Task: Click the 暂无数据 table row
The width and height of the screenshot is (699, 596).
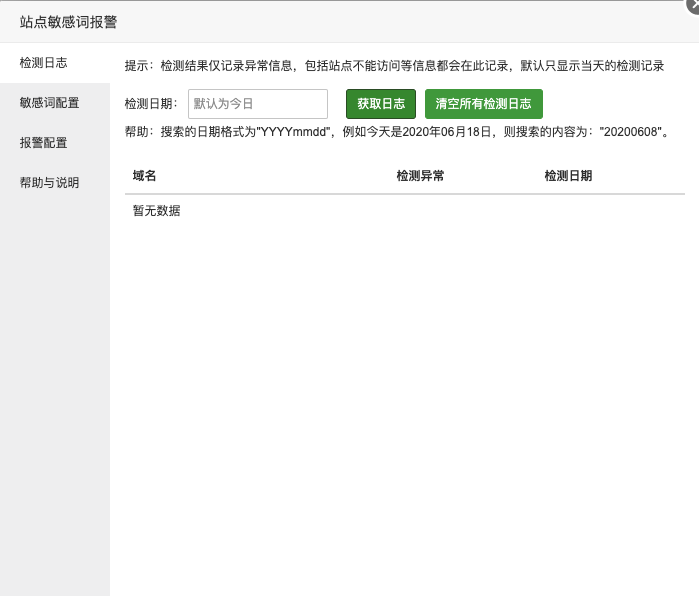Action: (x=405, y=211)
